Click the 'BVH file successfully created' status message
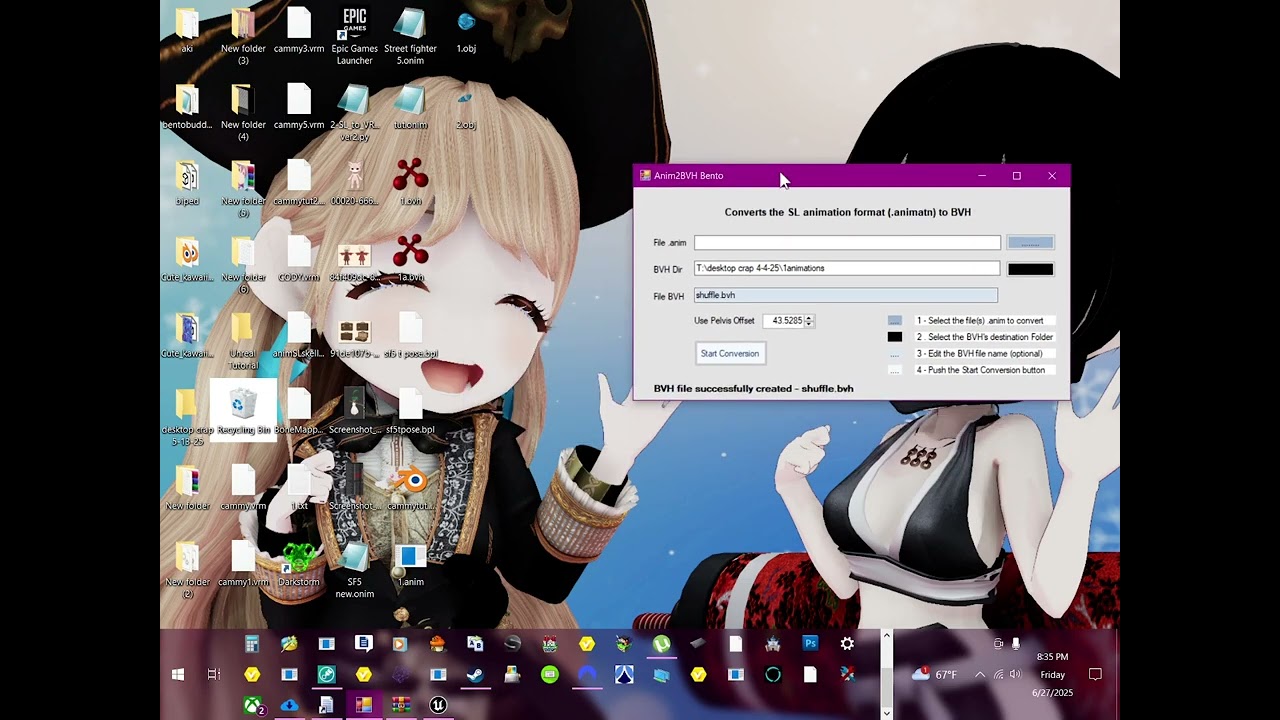1280x720 pixels. [x=753, y=389]
